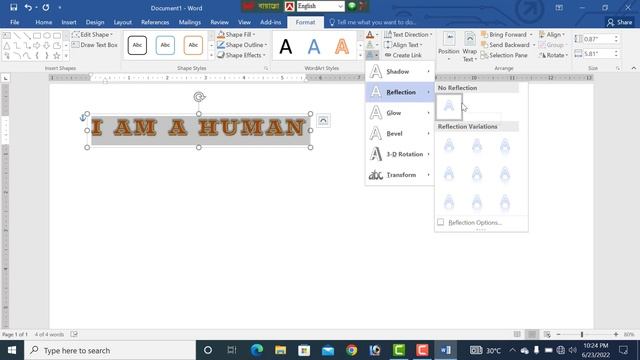This screenshot has height=360, width=640.
Task: Open Reflection Options...
Action: 475,222
